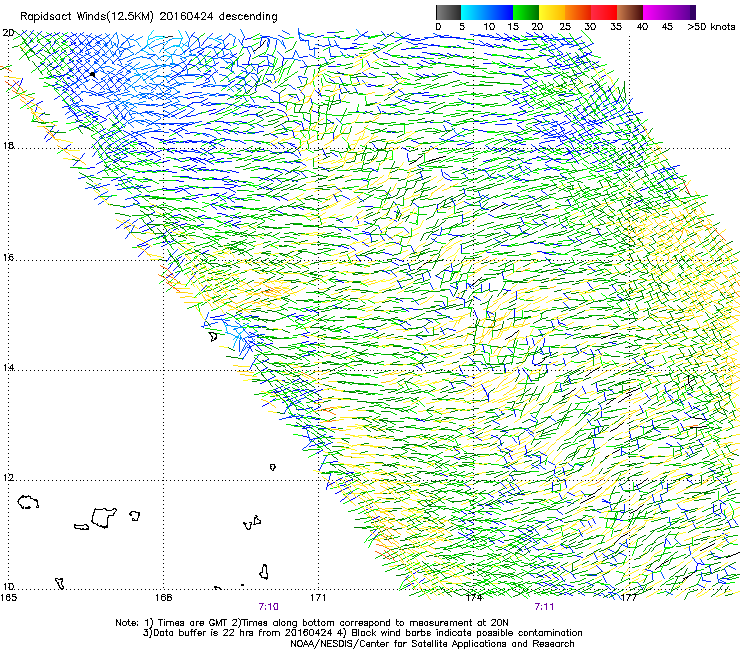The width and height of the screenshot is (740, 650).
Task: Click the magenta 40-45 knots legend swatch
Action: click(x=656, y=12)
